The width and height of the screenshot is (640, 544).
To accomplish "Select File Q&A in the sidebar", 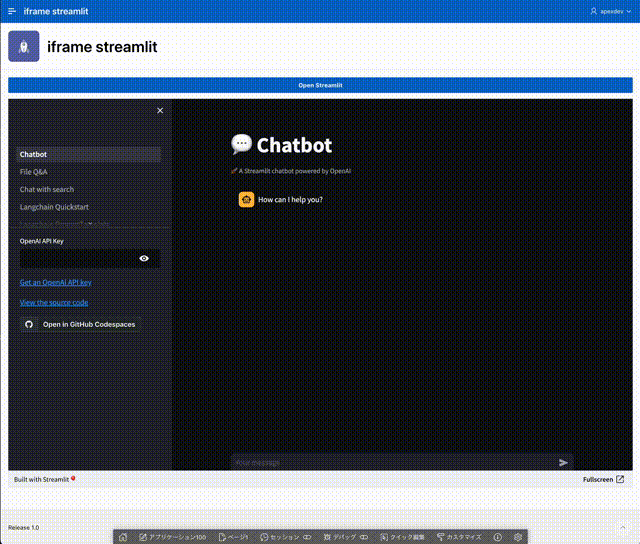I will tap(33, 172).
